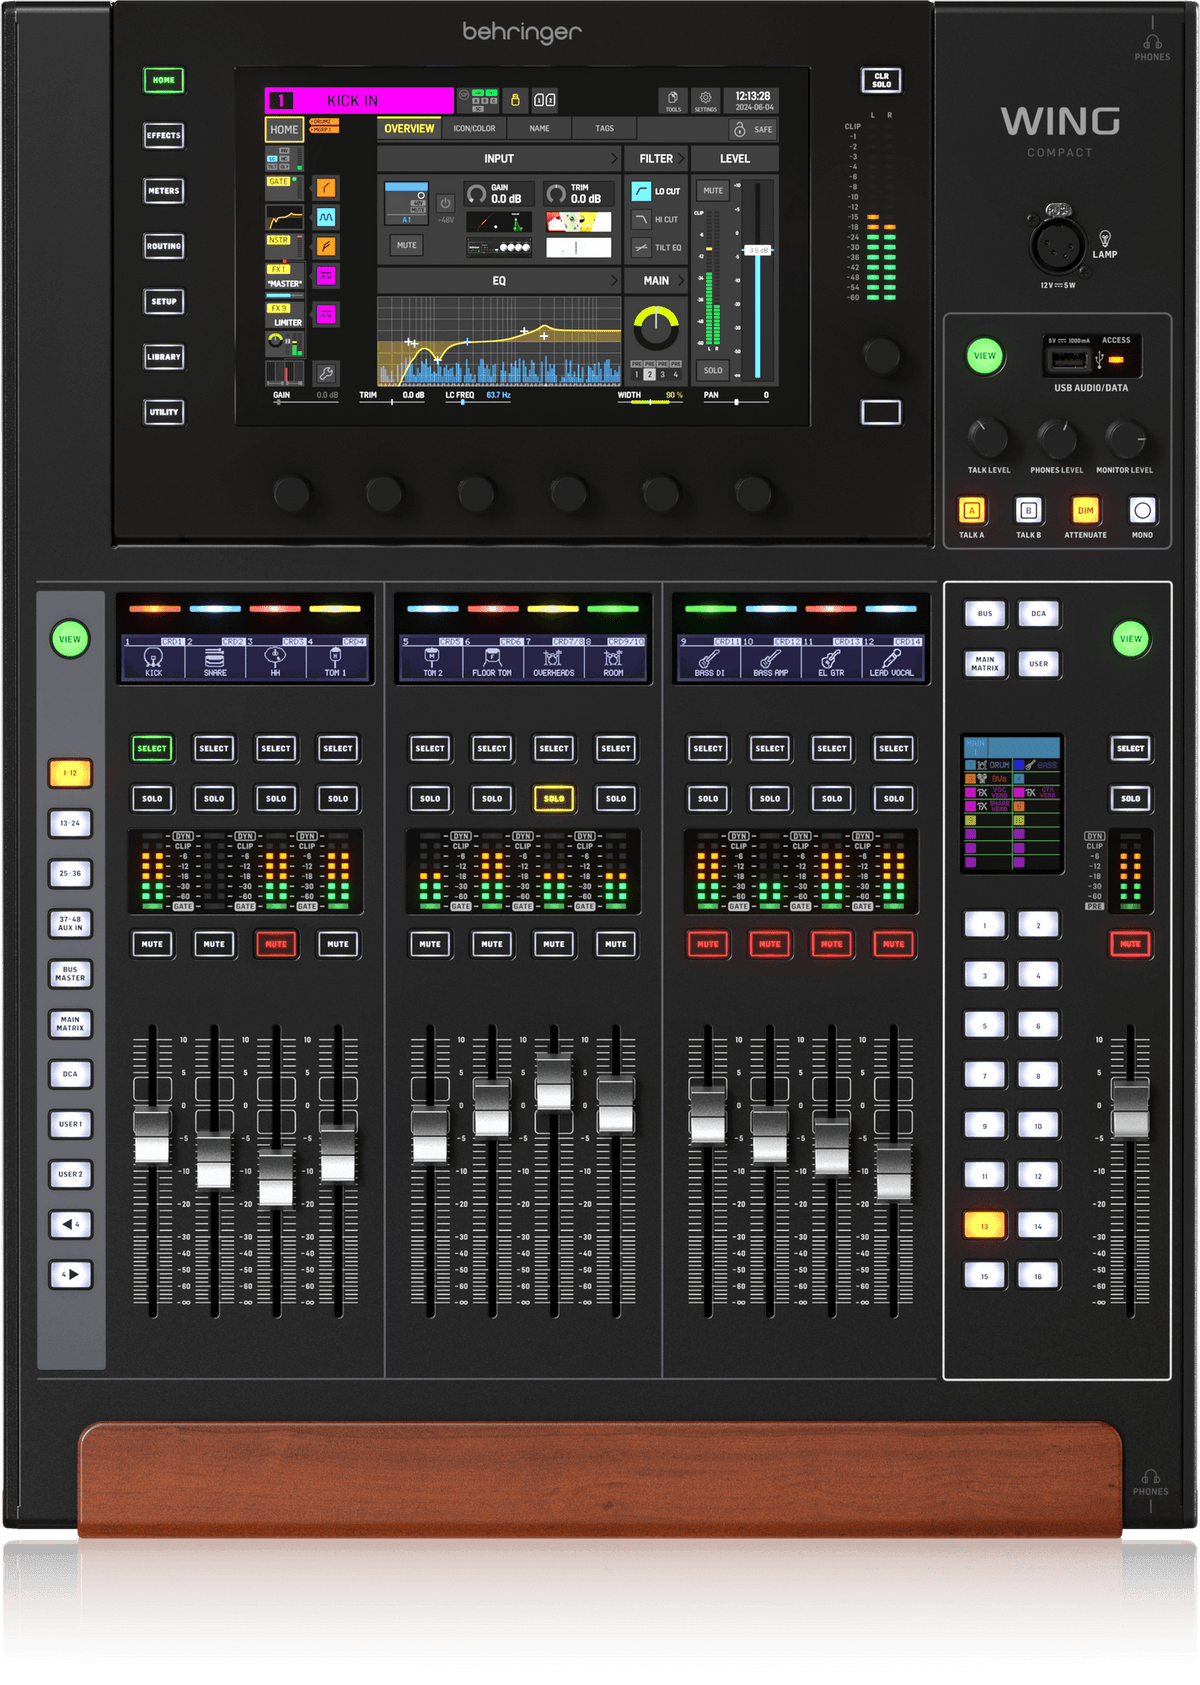
Task: Open the Tools icon on the touchscreen
Action: pos(673,100)
